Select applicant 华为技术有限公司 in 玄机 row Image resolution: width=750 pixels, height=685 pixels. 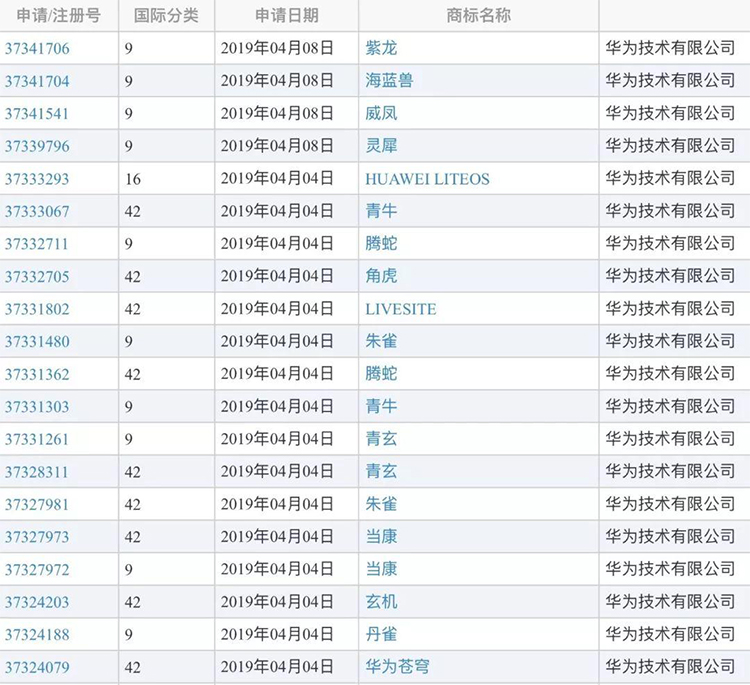click(670, 601)
